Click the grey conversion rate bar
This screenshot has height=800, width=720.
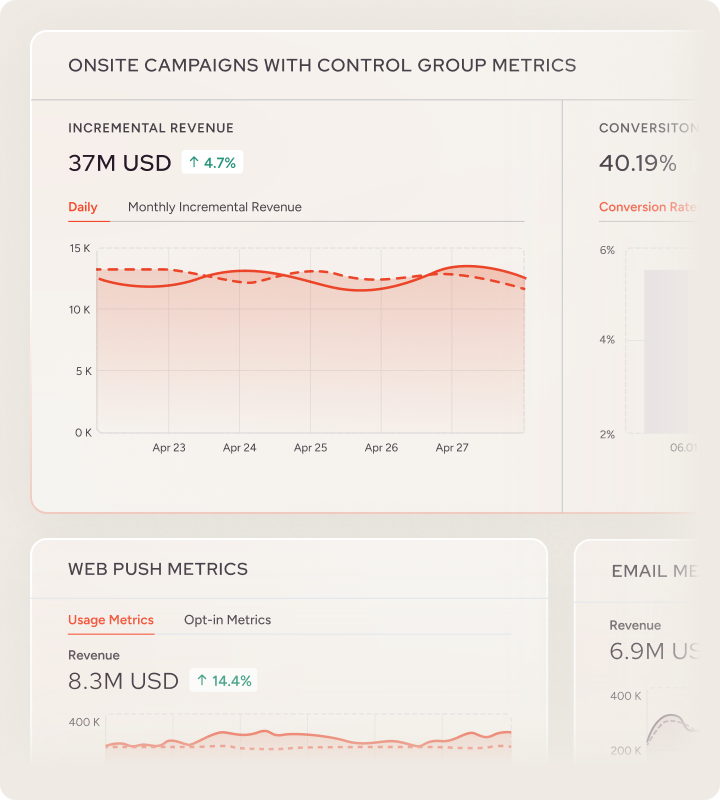pos(668,350)
